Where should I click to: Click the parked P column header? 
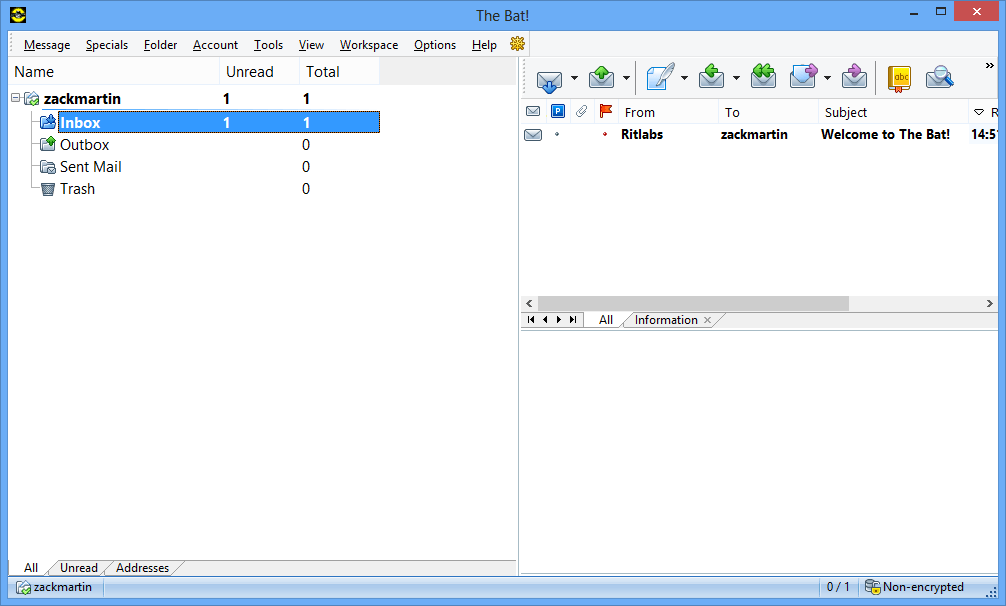[558, 112]
